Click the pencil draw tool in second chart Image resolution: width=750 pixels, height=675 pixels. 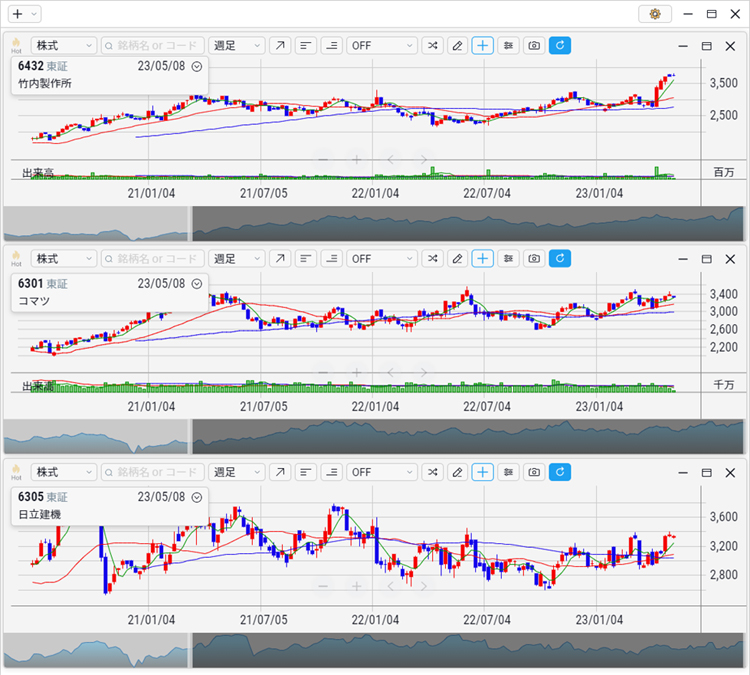coord(457,259)
